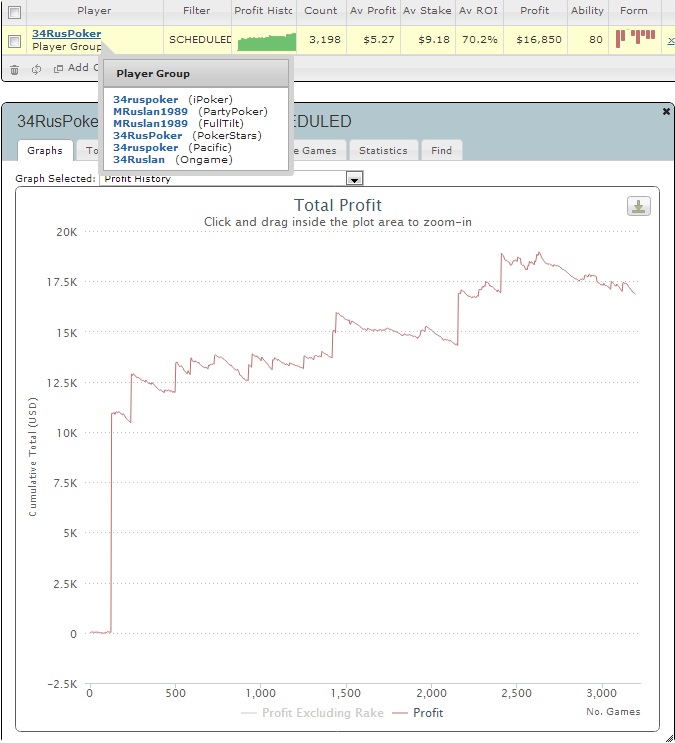675x743 pixels.
Task: Click the Total Profit chart title
Action: pyautogui.click(x=338, y=205)
